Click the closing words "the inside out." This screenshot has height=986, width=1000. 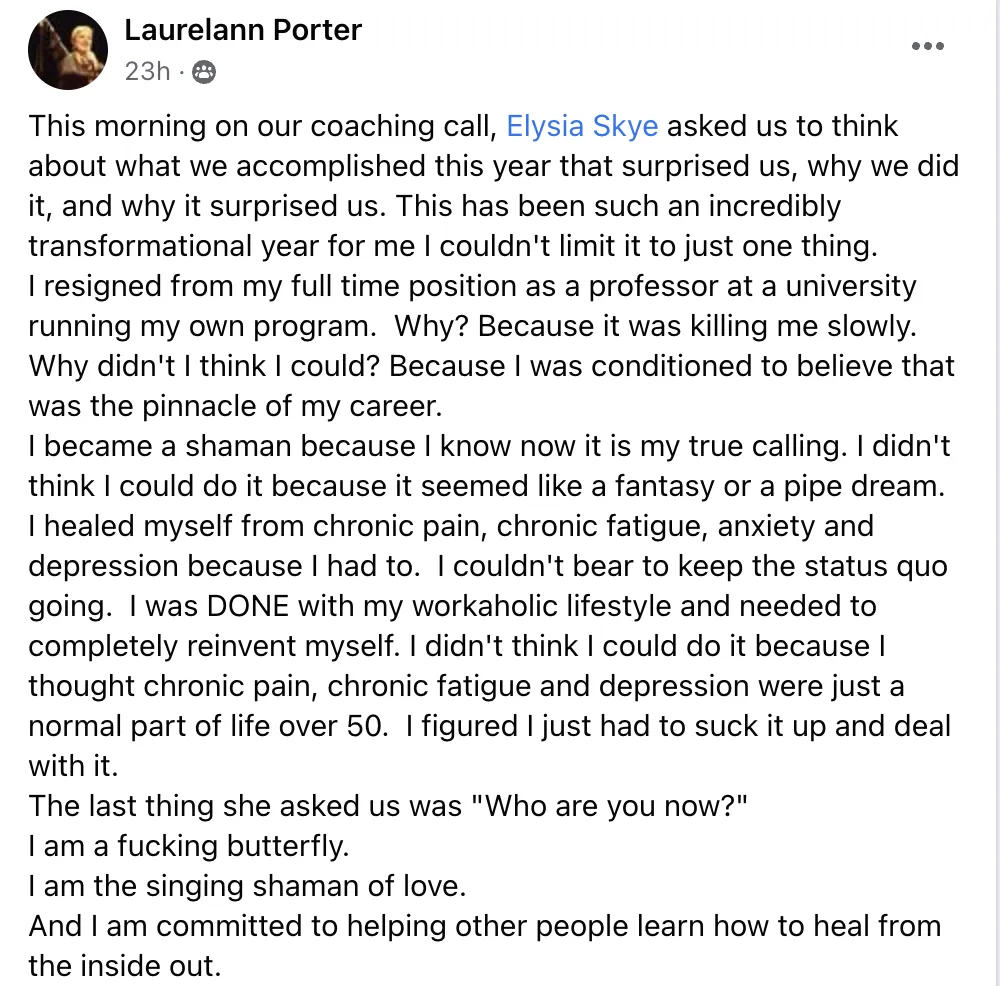(124, 966)
